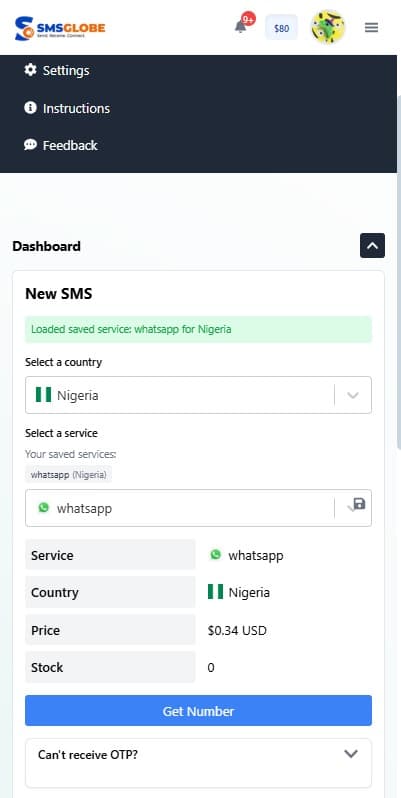
Task: Open the country dropdown arrow
Action: (x=353, y=395)
